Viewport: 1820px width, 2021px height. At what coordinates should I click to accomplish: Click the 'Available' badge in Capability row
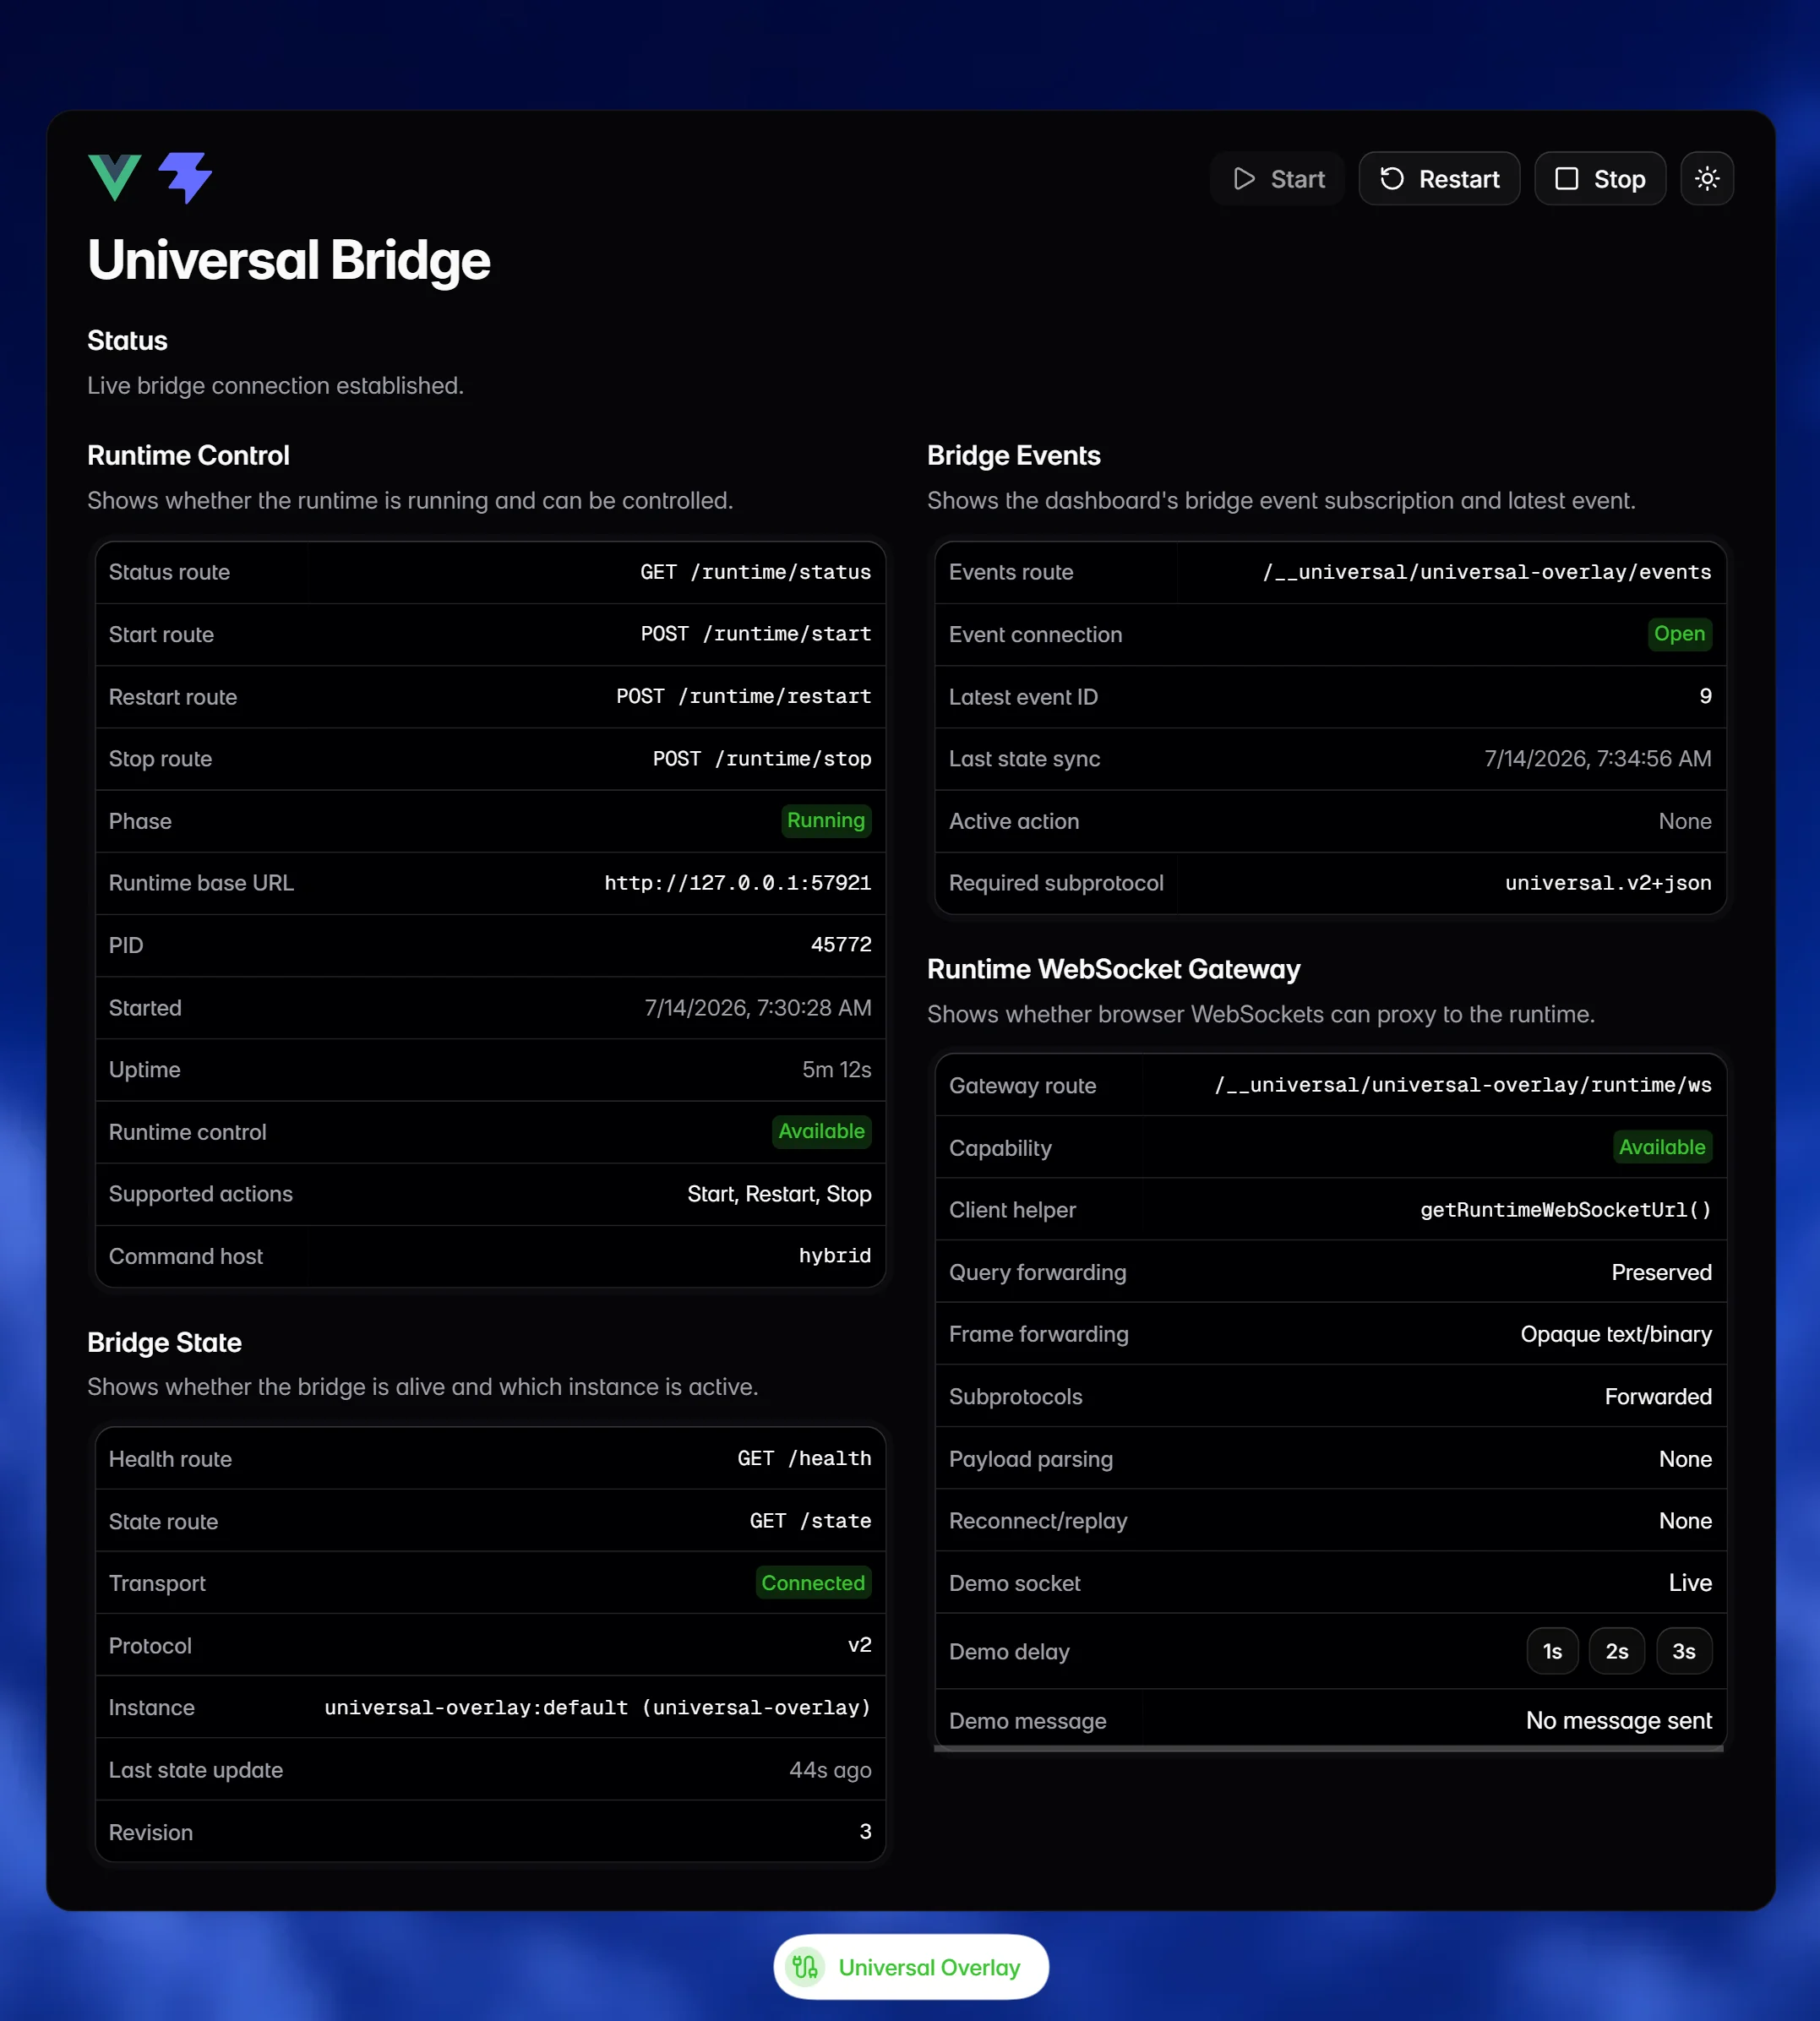click(x=1662, y=1147)
